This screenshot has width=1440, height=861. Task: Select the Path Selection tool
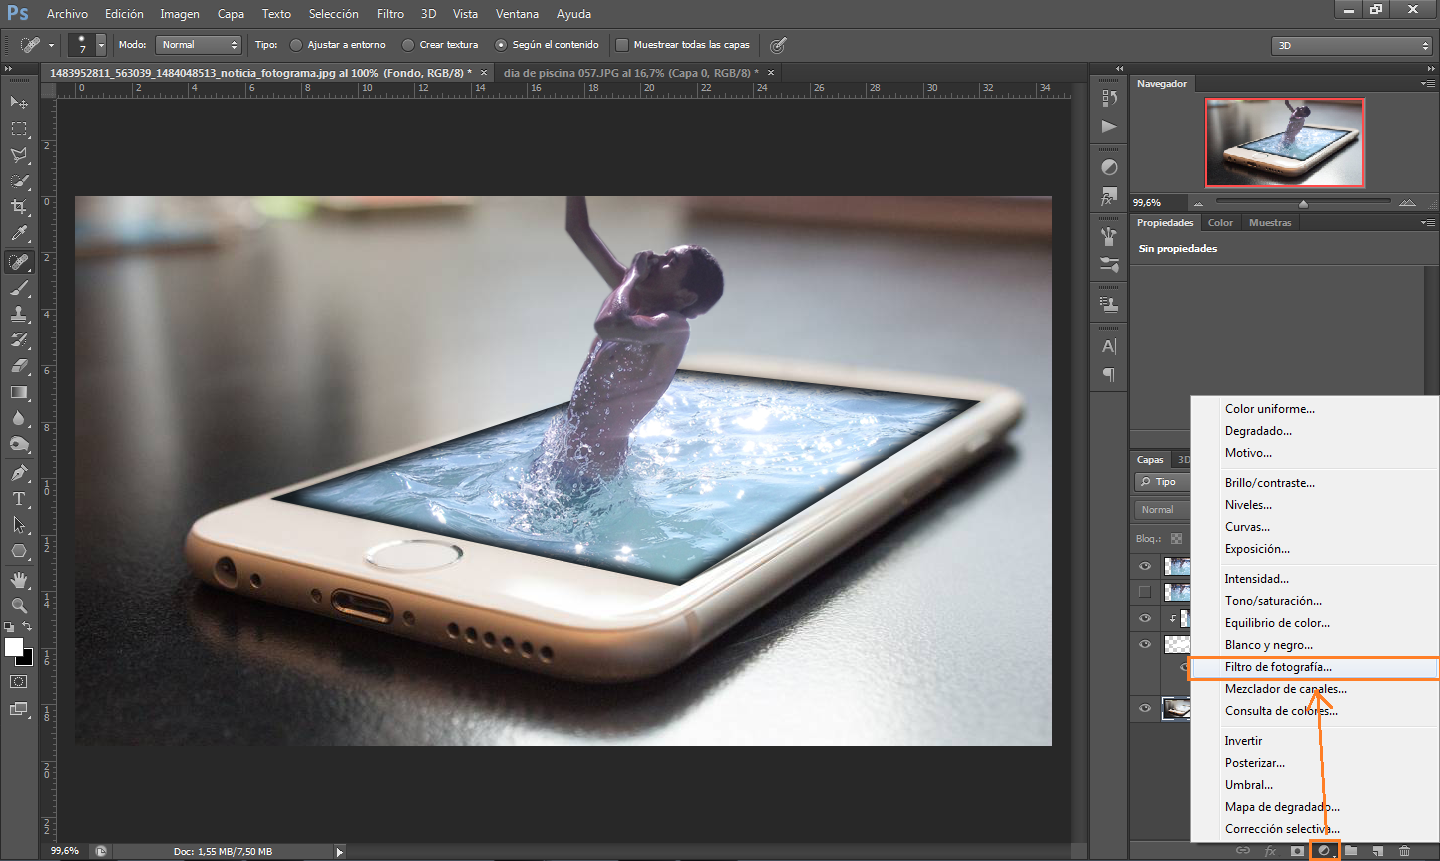19,525
